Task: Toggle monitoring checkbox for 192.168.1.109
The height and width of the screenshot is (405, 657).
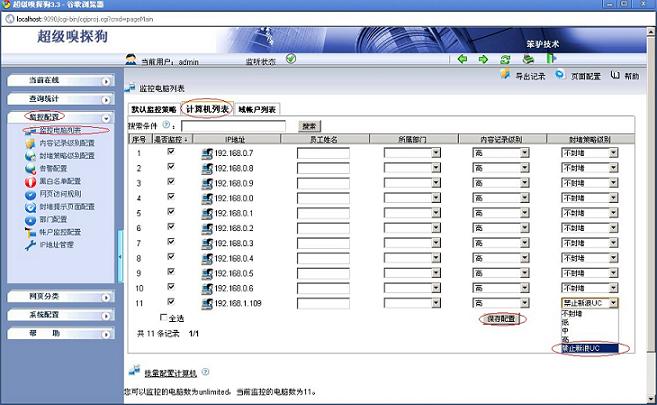Action: (x=171, y=302)
